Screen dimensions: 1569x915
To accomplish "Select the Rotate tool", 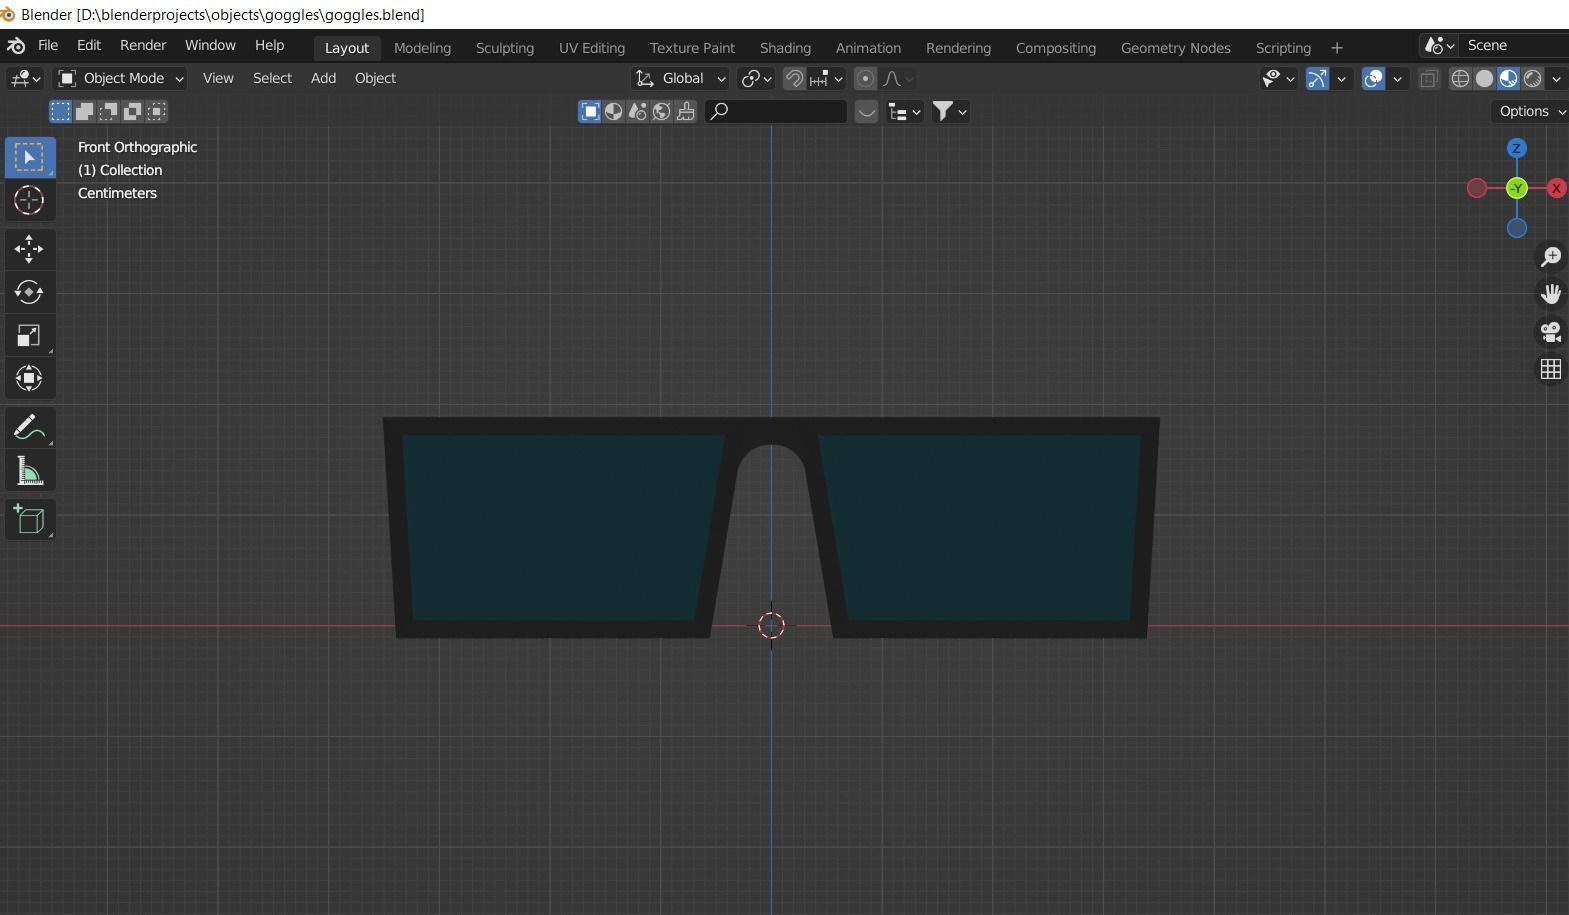I will point(29,292).
